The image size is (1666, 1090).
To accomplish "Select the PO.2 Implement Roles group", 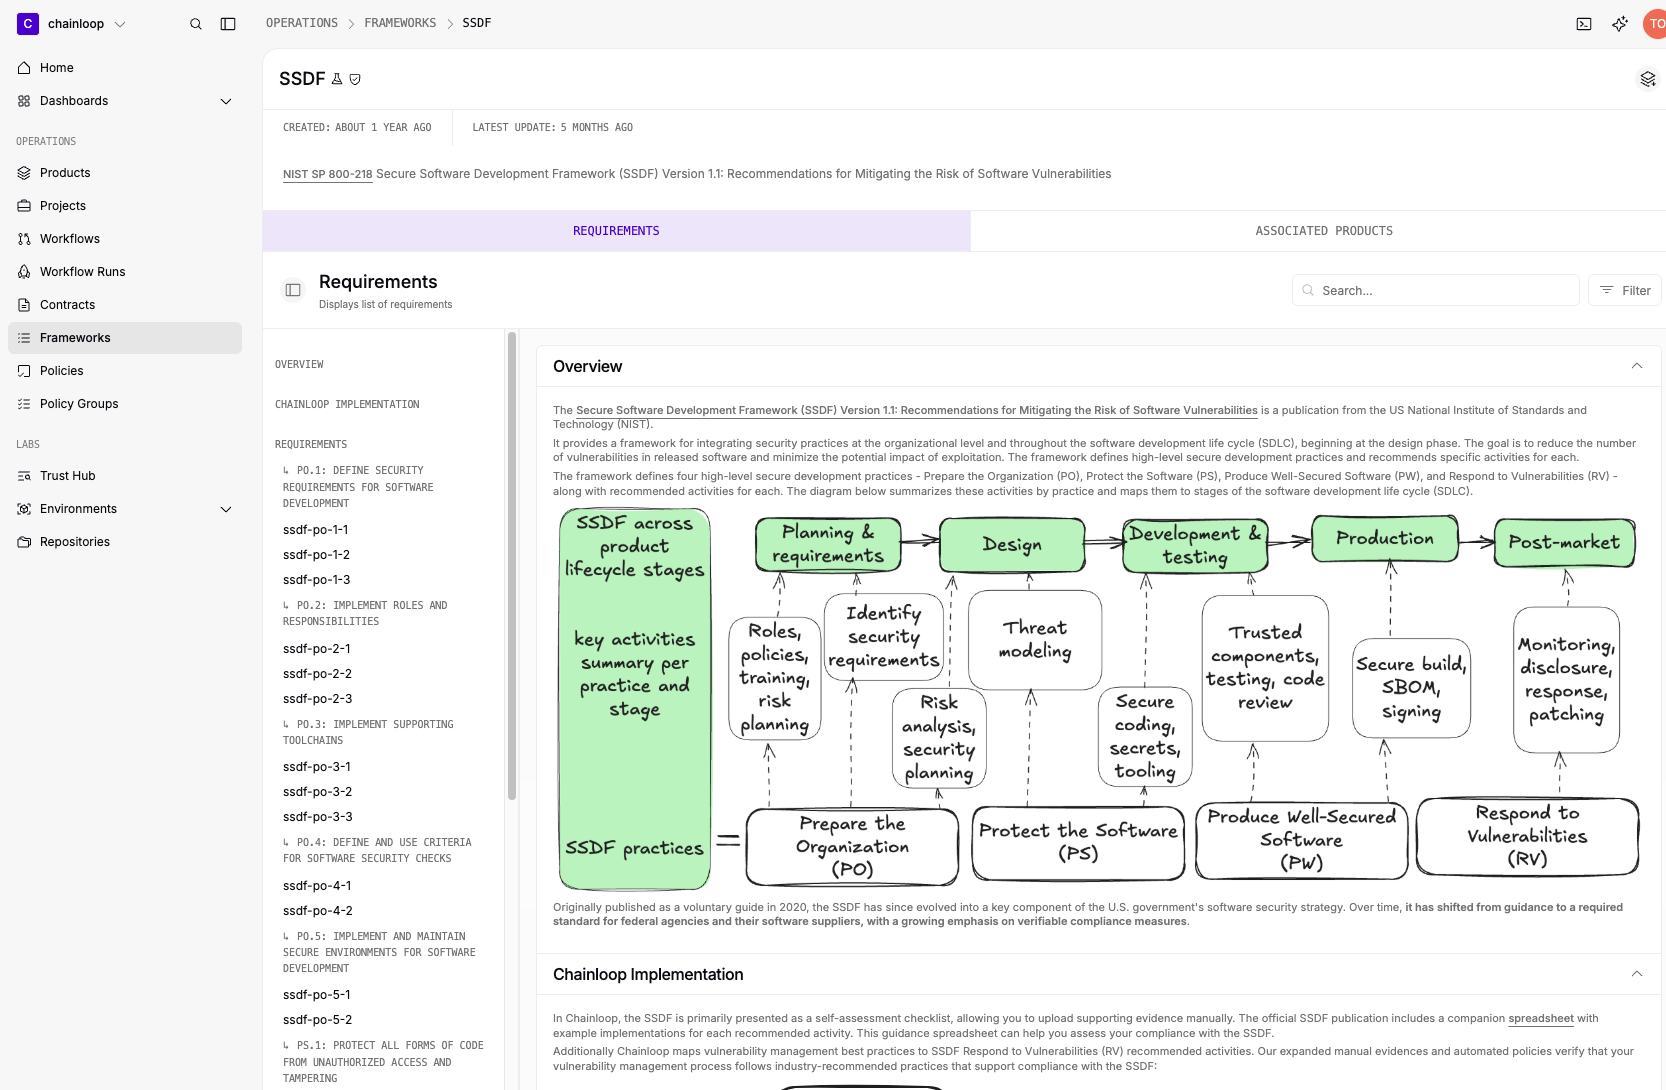I will coord(365,613).
